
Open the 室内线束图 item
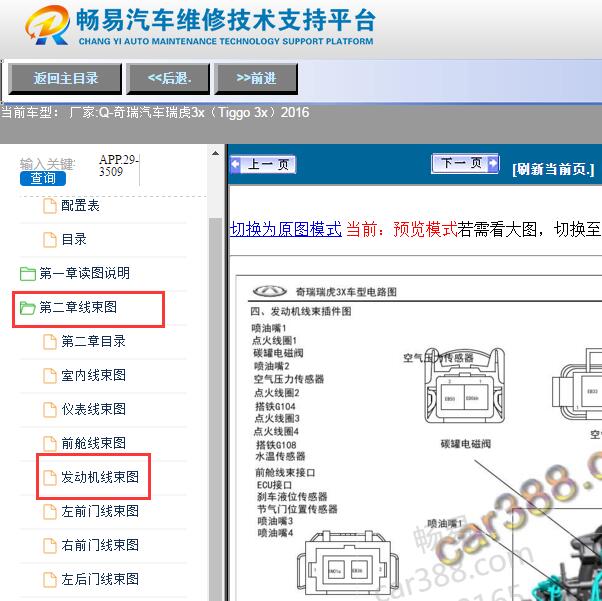[93, 375]
